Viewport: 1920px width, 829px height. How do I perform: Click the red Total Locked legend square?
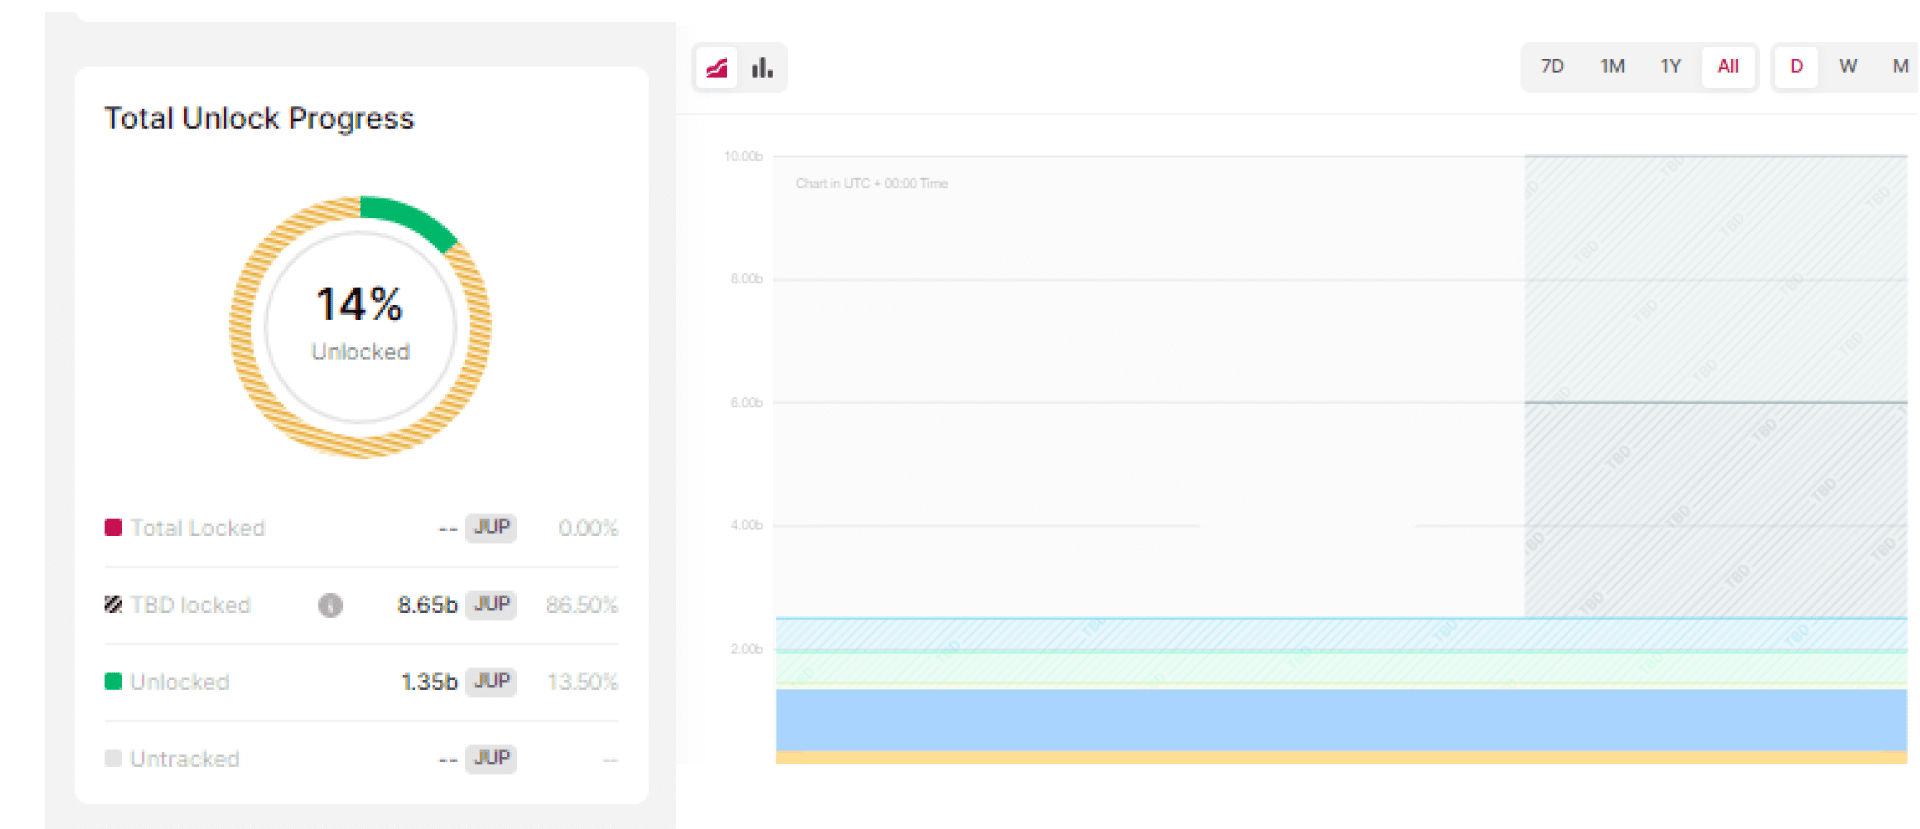tap(113, 527)
